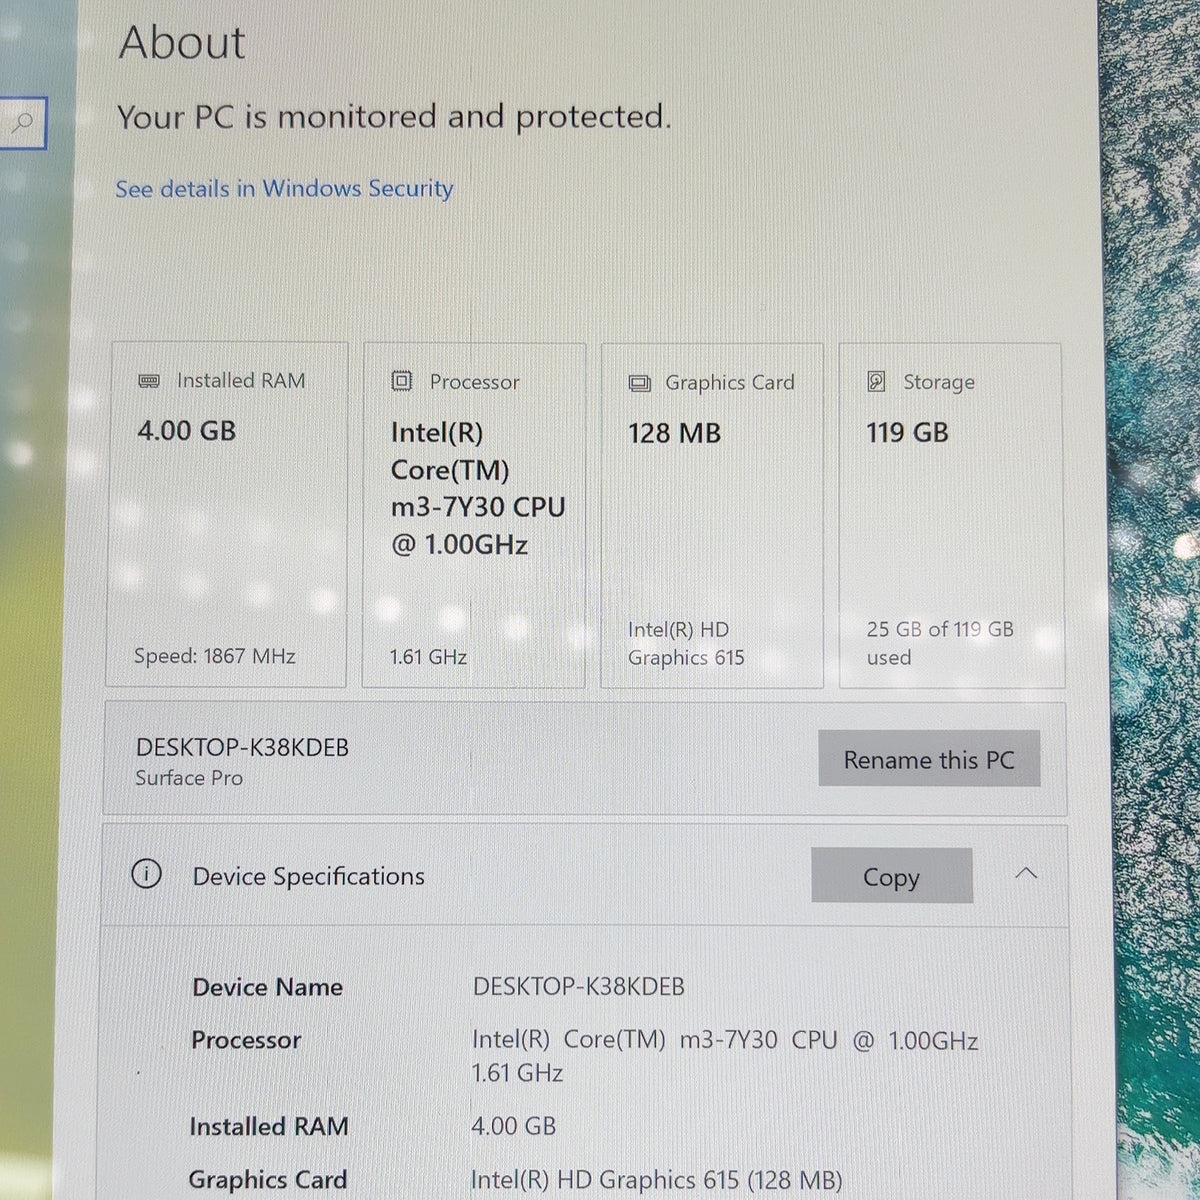Click the Surface Pro model text
The height and width of the screenshot is (1200, 1200).
click(189, 778)
